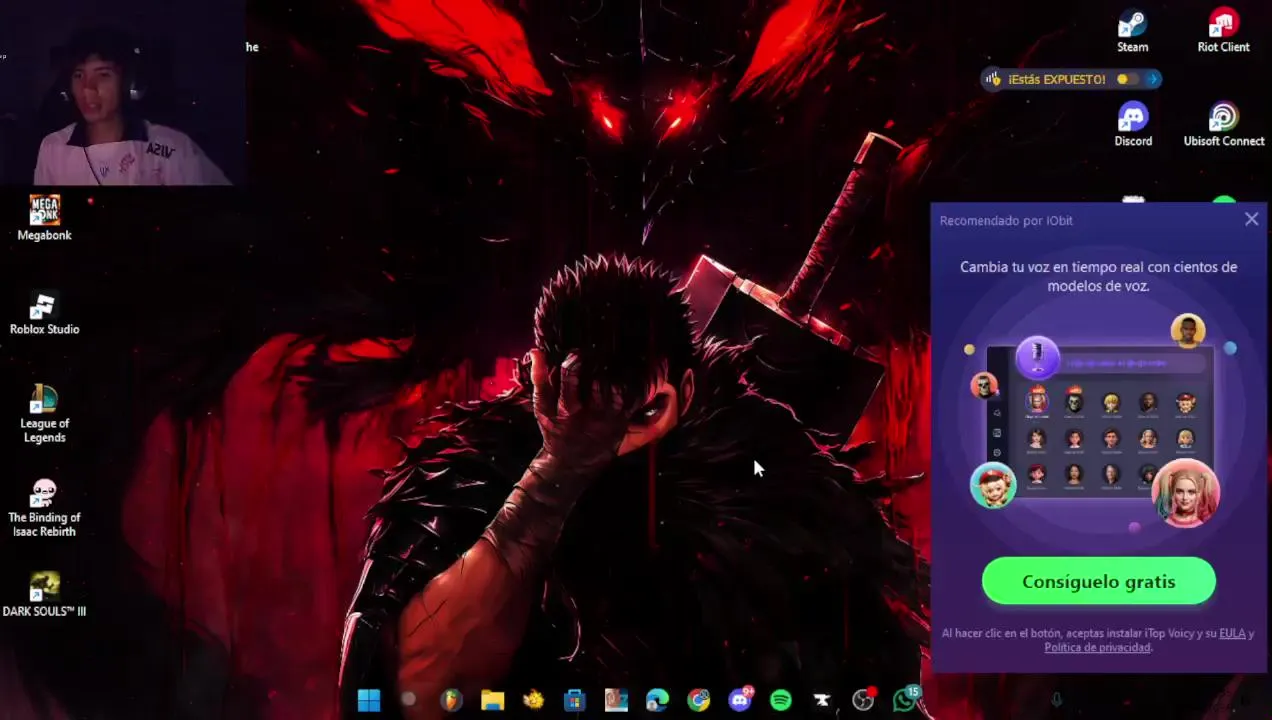
Task: Close the Recomendado por iObit popup
Action: click(1251, 219)
